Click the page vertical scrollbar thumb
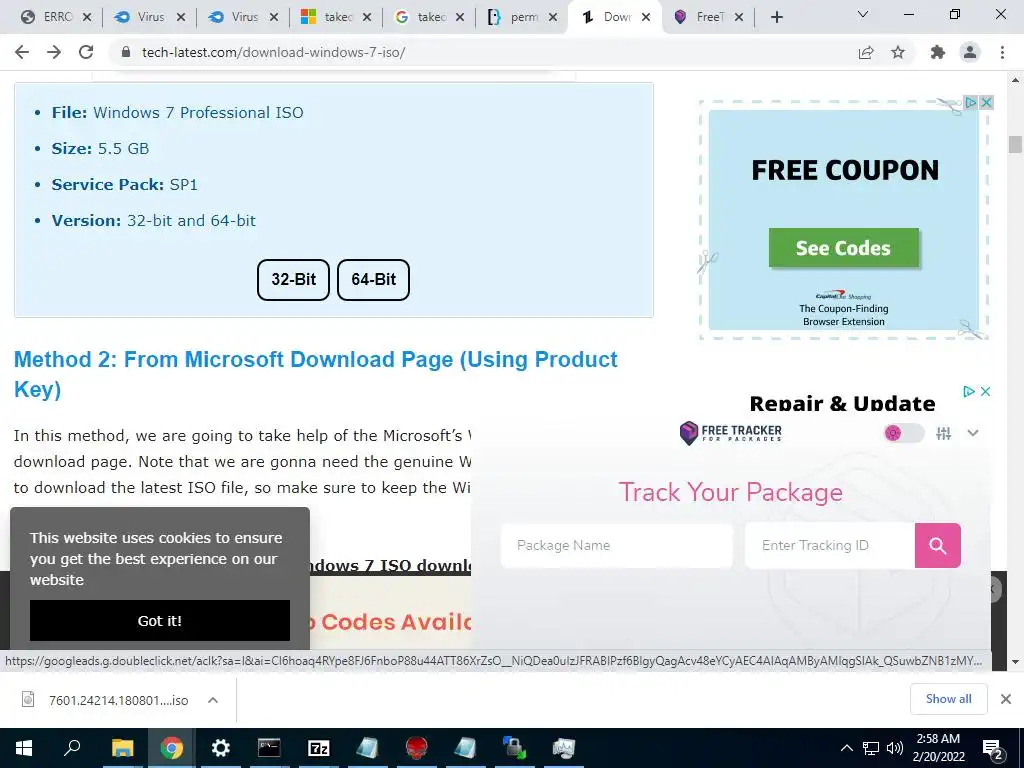The width and height of the screenshot is (1024, 768). 1014,144
